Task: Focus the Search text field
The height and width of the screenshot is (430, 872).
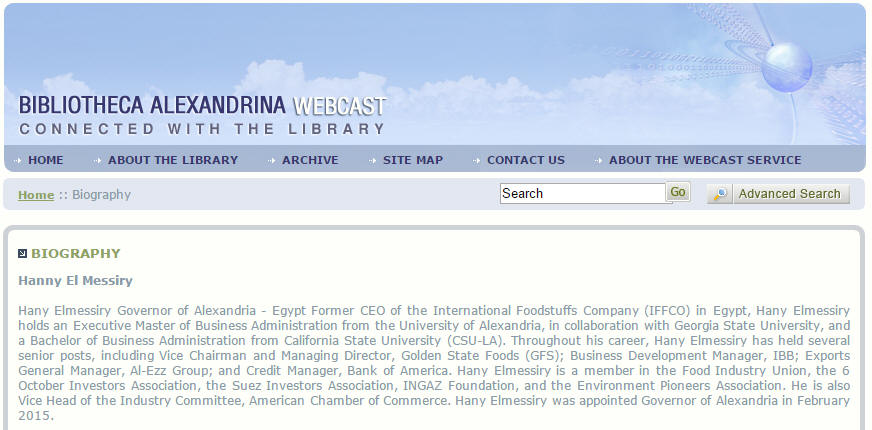Action: pos(582,194)
